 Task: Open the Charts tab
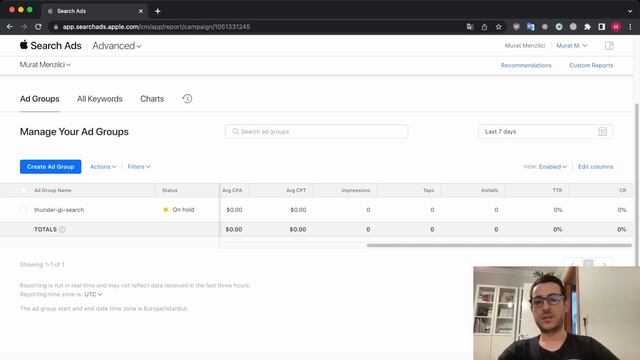[152, 99]
